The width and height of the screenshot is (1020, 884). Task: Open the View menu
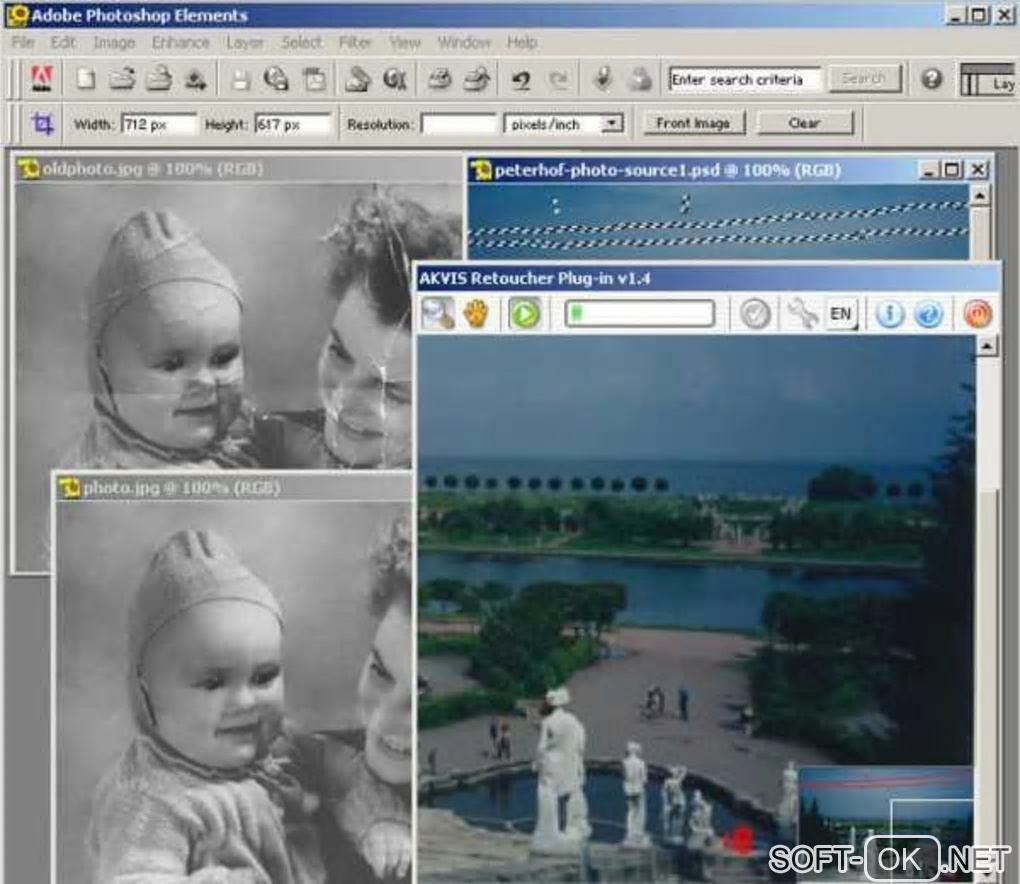click(x=405, y=43)
